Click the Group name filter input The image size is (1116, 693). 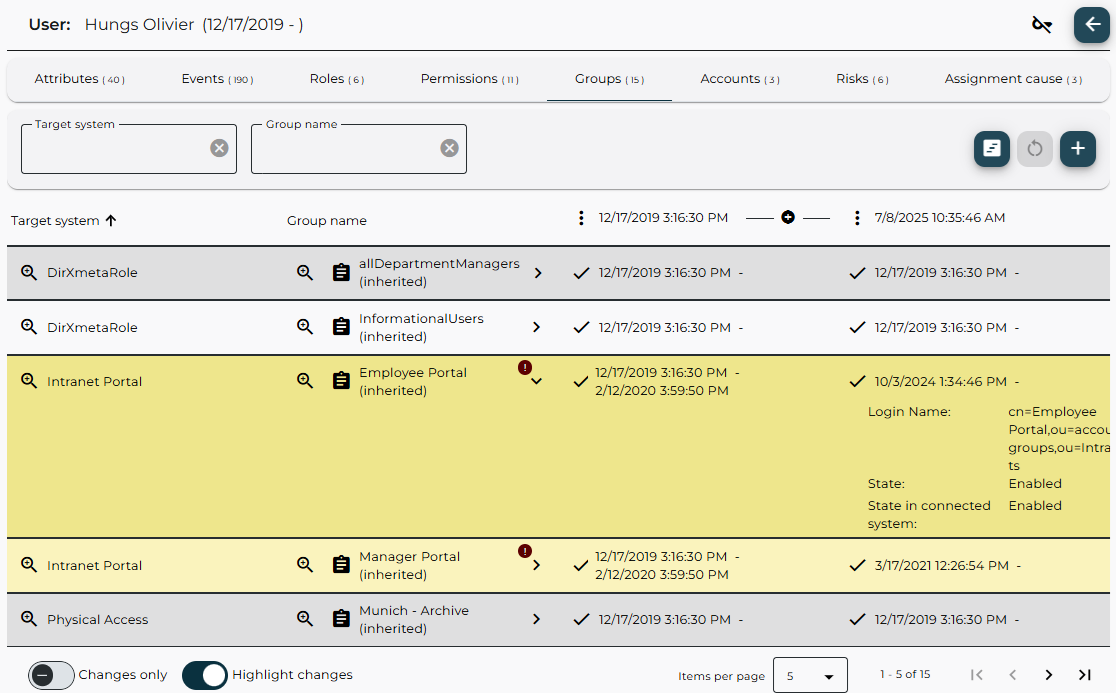pyautogui.click(x=343, y=149)
